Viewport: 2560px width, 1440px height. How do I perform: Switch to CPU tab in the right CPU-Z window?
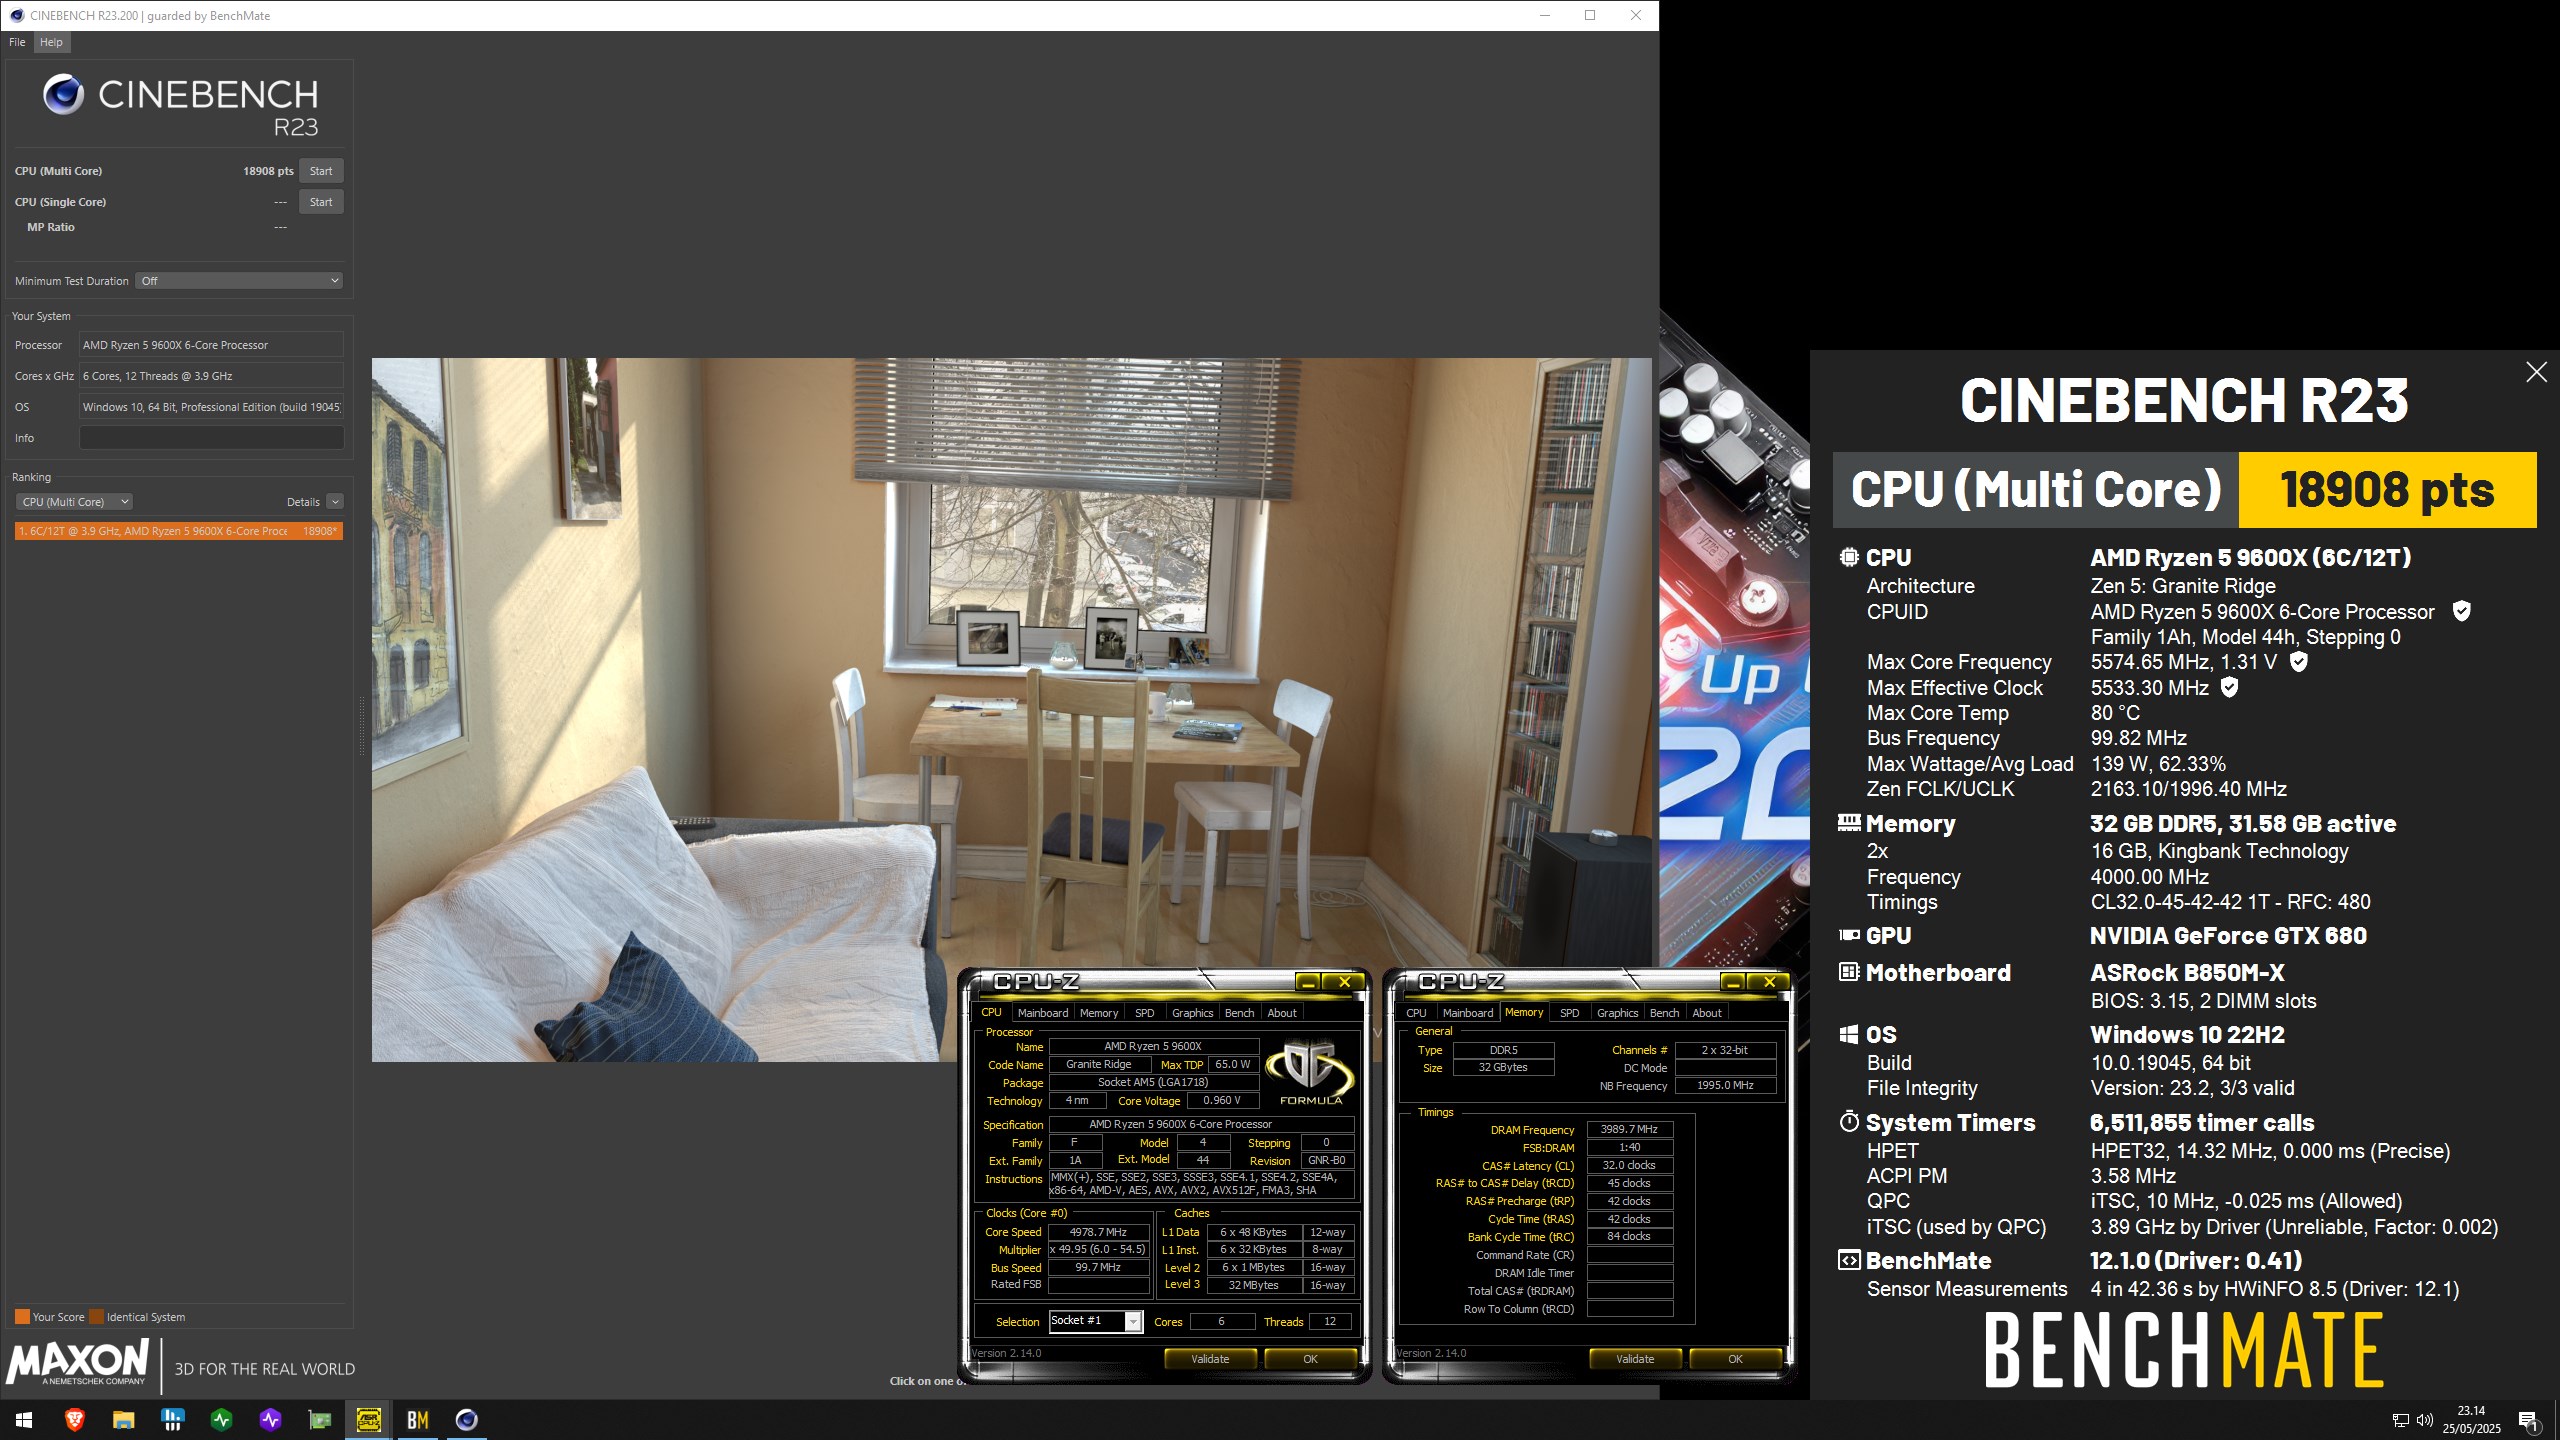tap(1416, 1013)
